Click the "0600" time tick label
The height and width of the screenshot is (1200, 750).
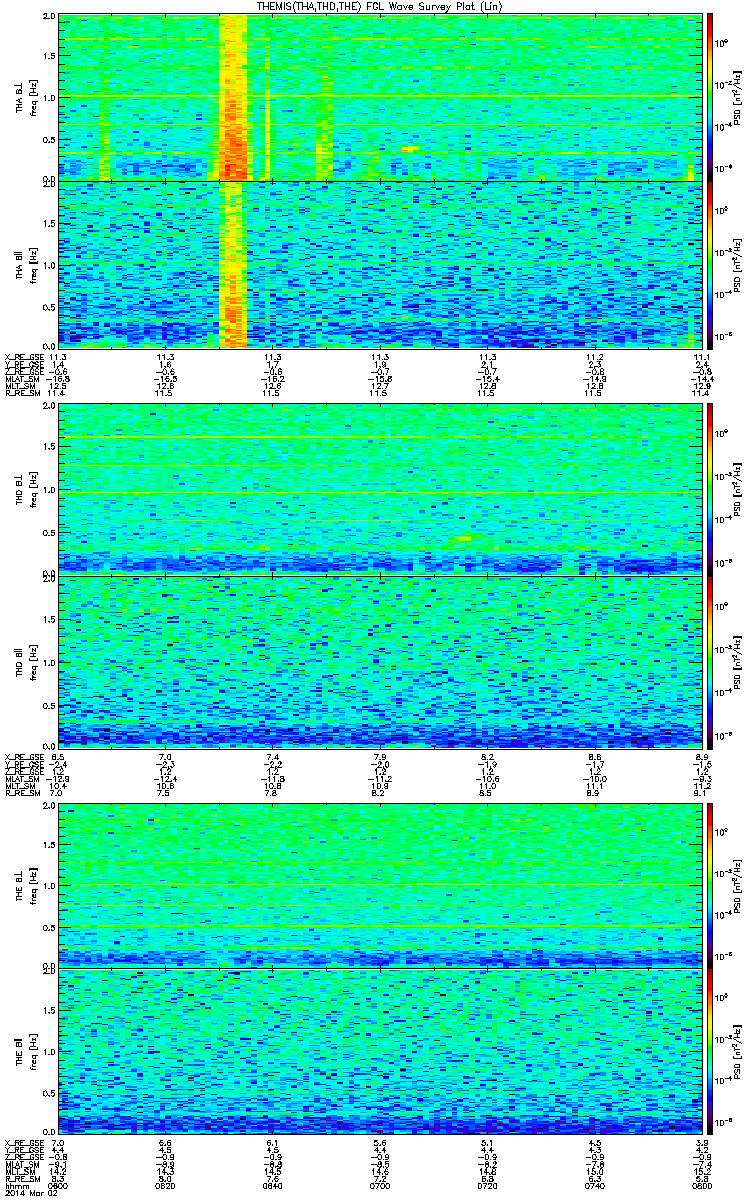(x=59, y=1186)
